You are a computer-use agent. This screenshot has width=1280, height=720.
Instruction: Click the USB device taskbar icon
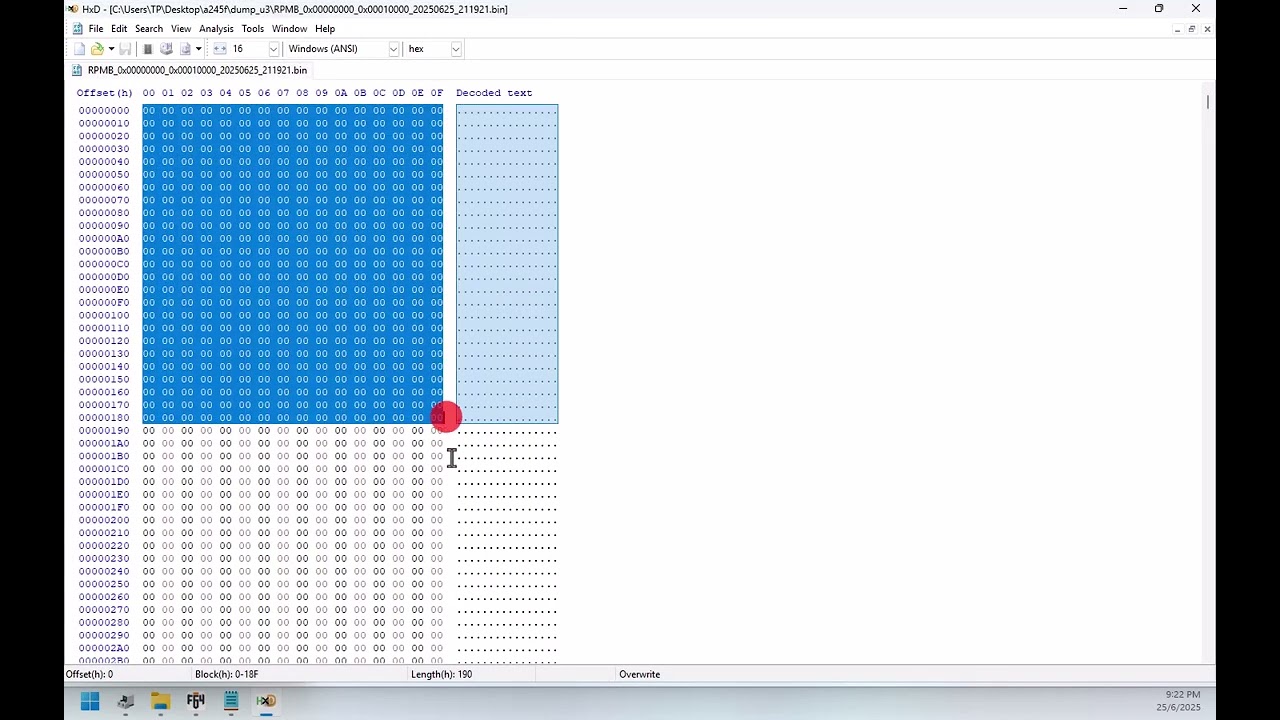[125, 701]
